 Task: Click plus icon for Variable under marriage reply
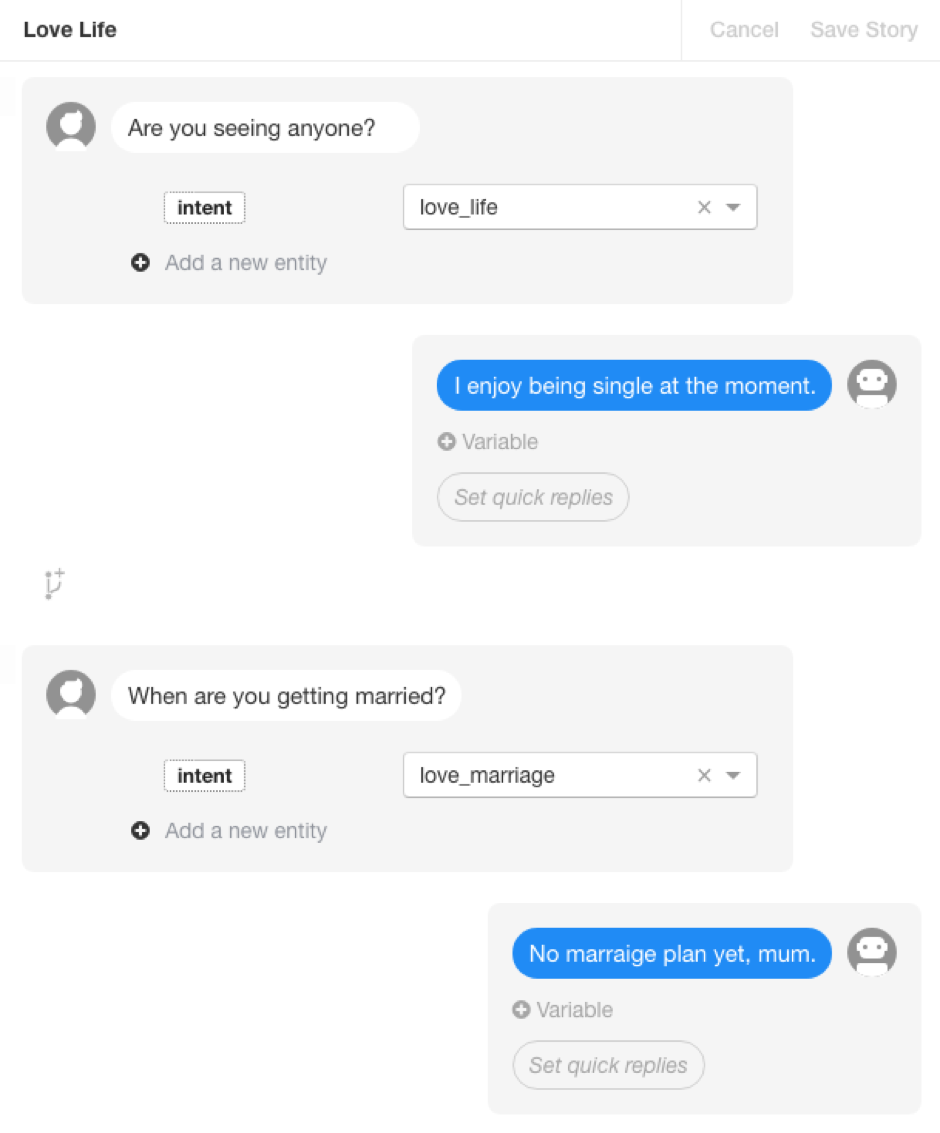point(521,1009)
